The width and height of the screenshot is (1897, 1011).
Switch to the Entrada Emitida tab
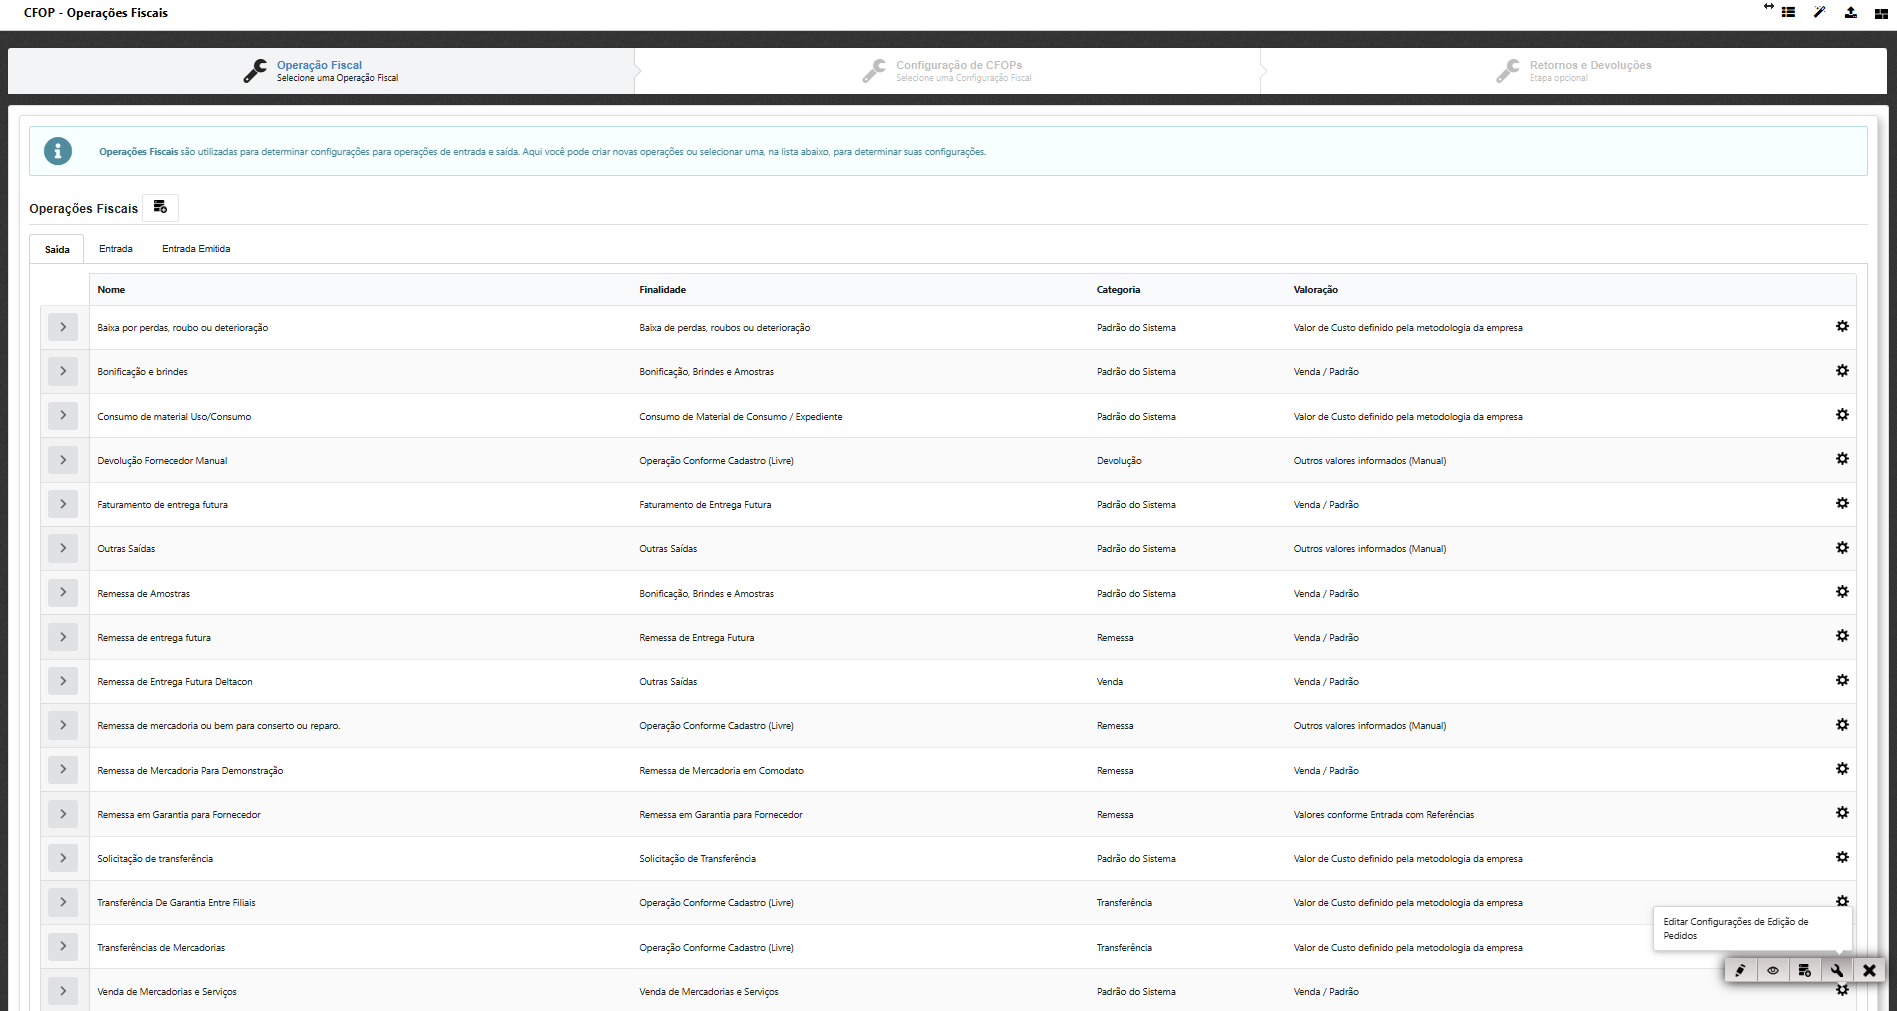[x=196, y=249]
